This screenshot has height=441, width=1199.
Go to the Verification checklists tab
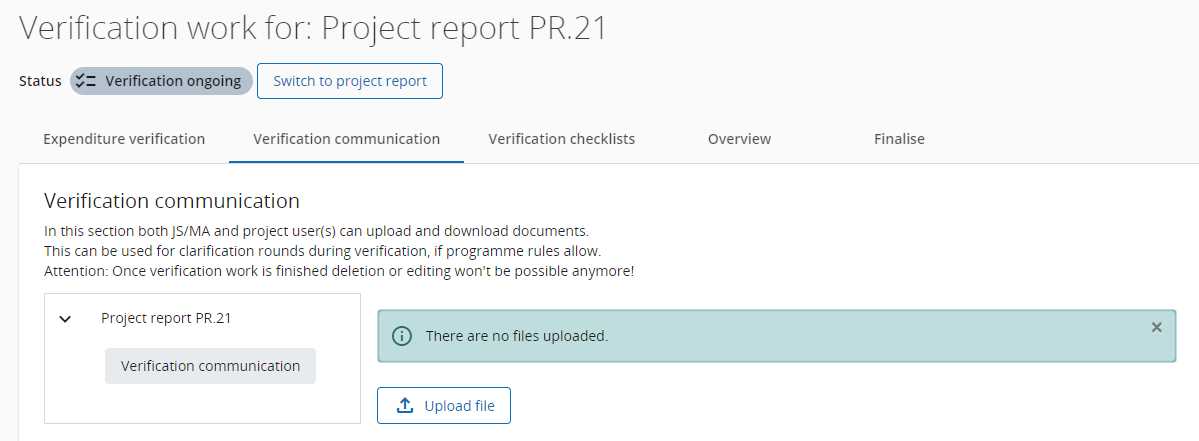pyautogui.click(x=561, y=139)
